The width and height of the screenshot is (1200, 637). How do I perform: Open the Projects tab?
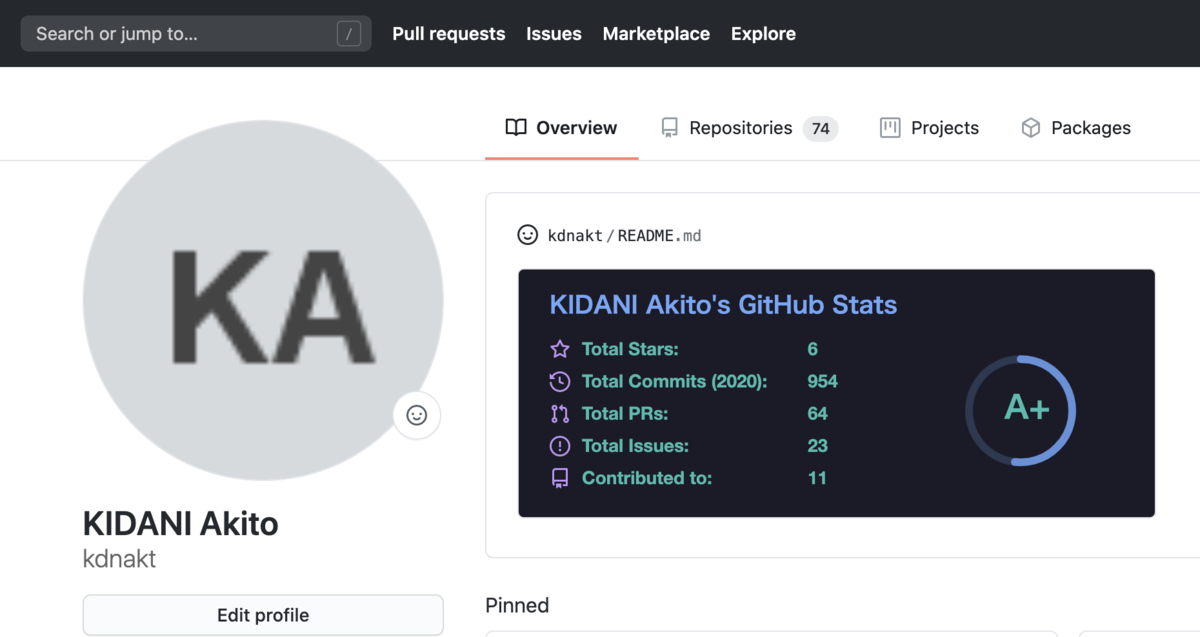(x=930, y=128)
